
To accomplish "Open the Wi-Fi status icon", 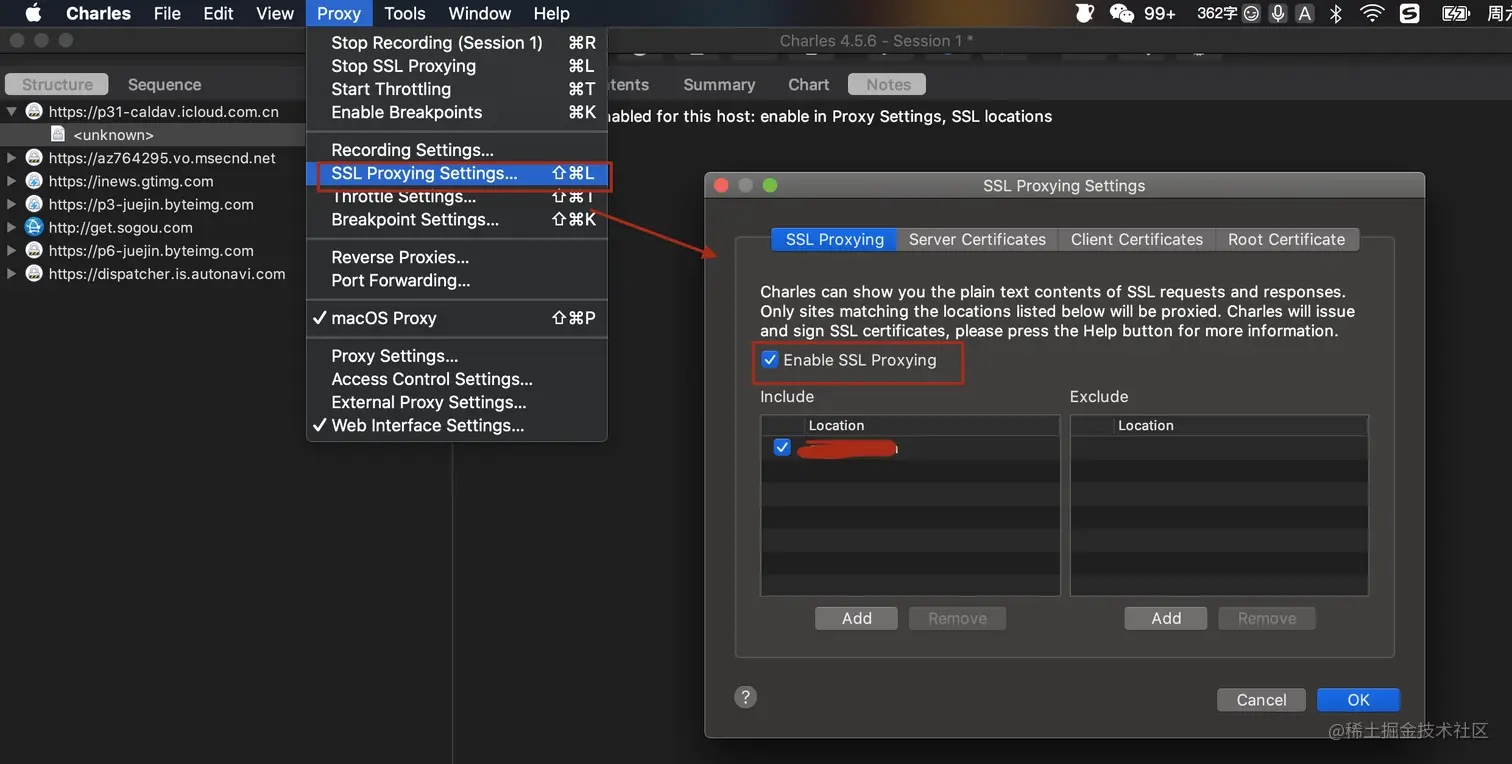I will 1372,13.
